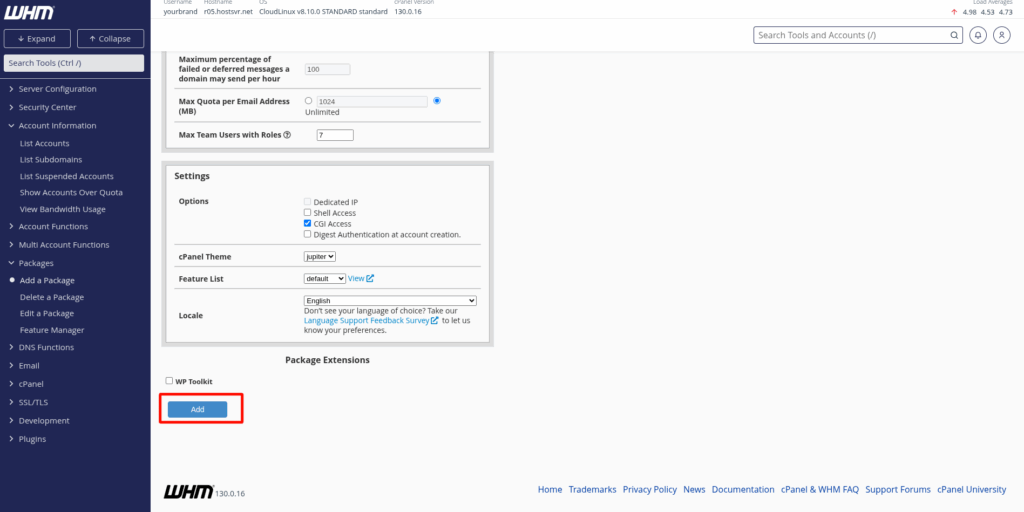Expand the Server Configuration sidebar section

click(x=57, y=89)
